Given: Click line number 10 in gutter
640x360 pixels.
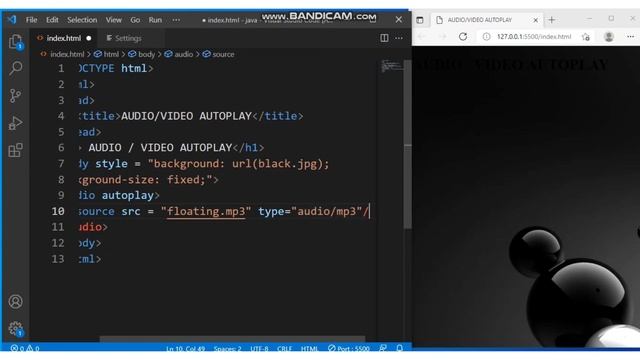Looking at the screenshot, I should (58, 211).
